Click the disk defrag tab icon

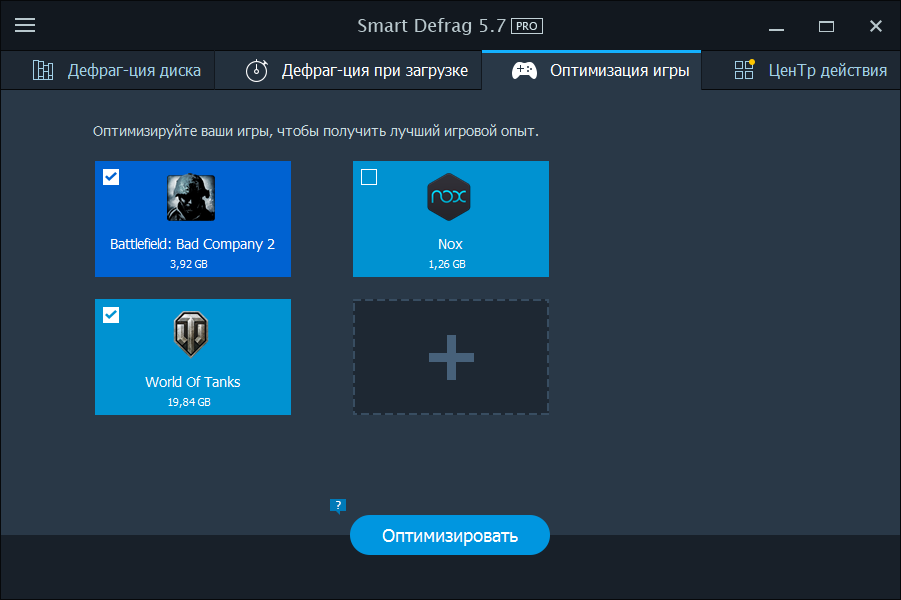(43, 70)
